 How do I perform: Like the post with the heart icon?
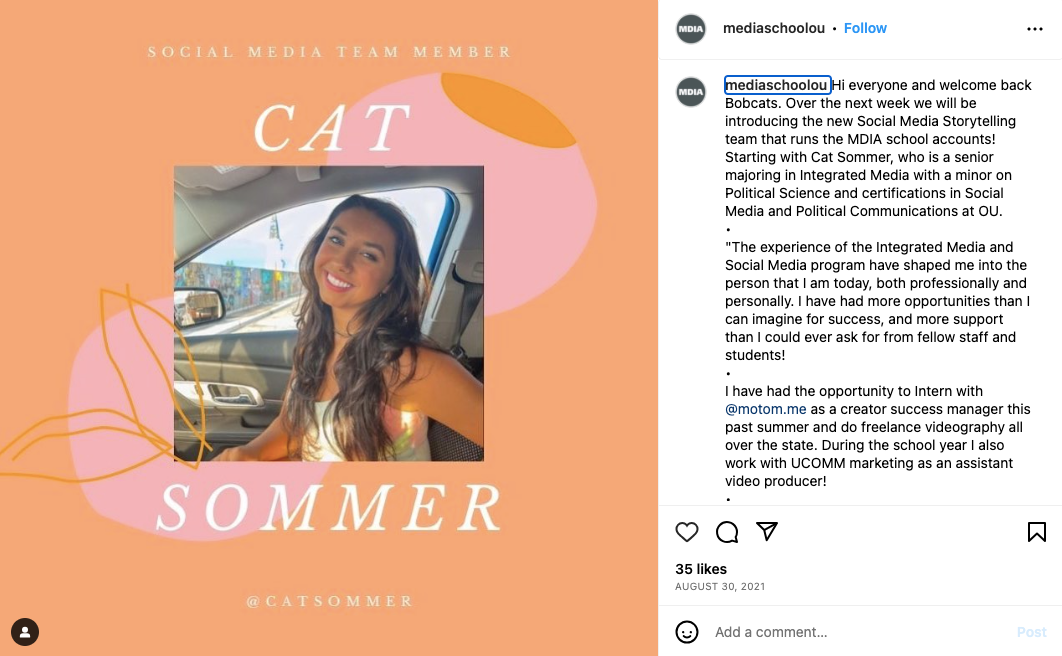(687, 532)
